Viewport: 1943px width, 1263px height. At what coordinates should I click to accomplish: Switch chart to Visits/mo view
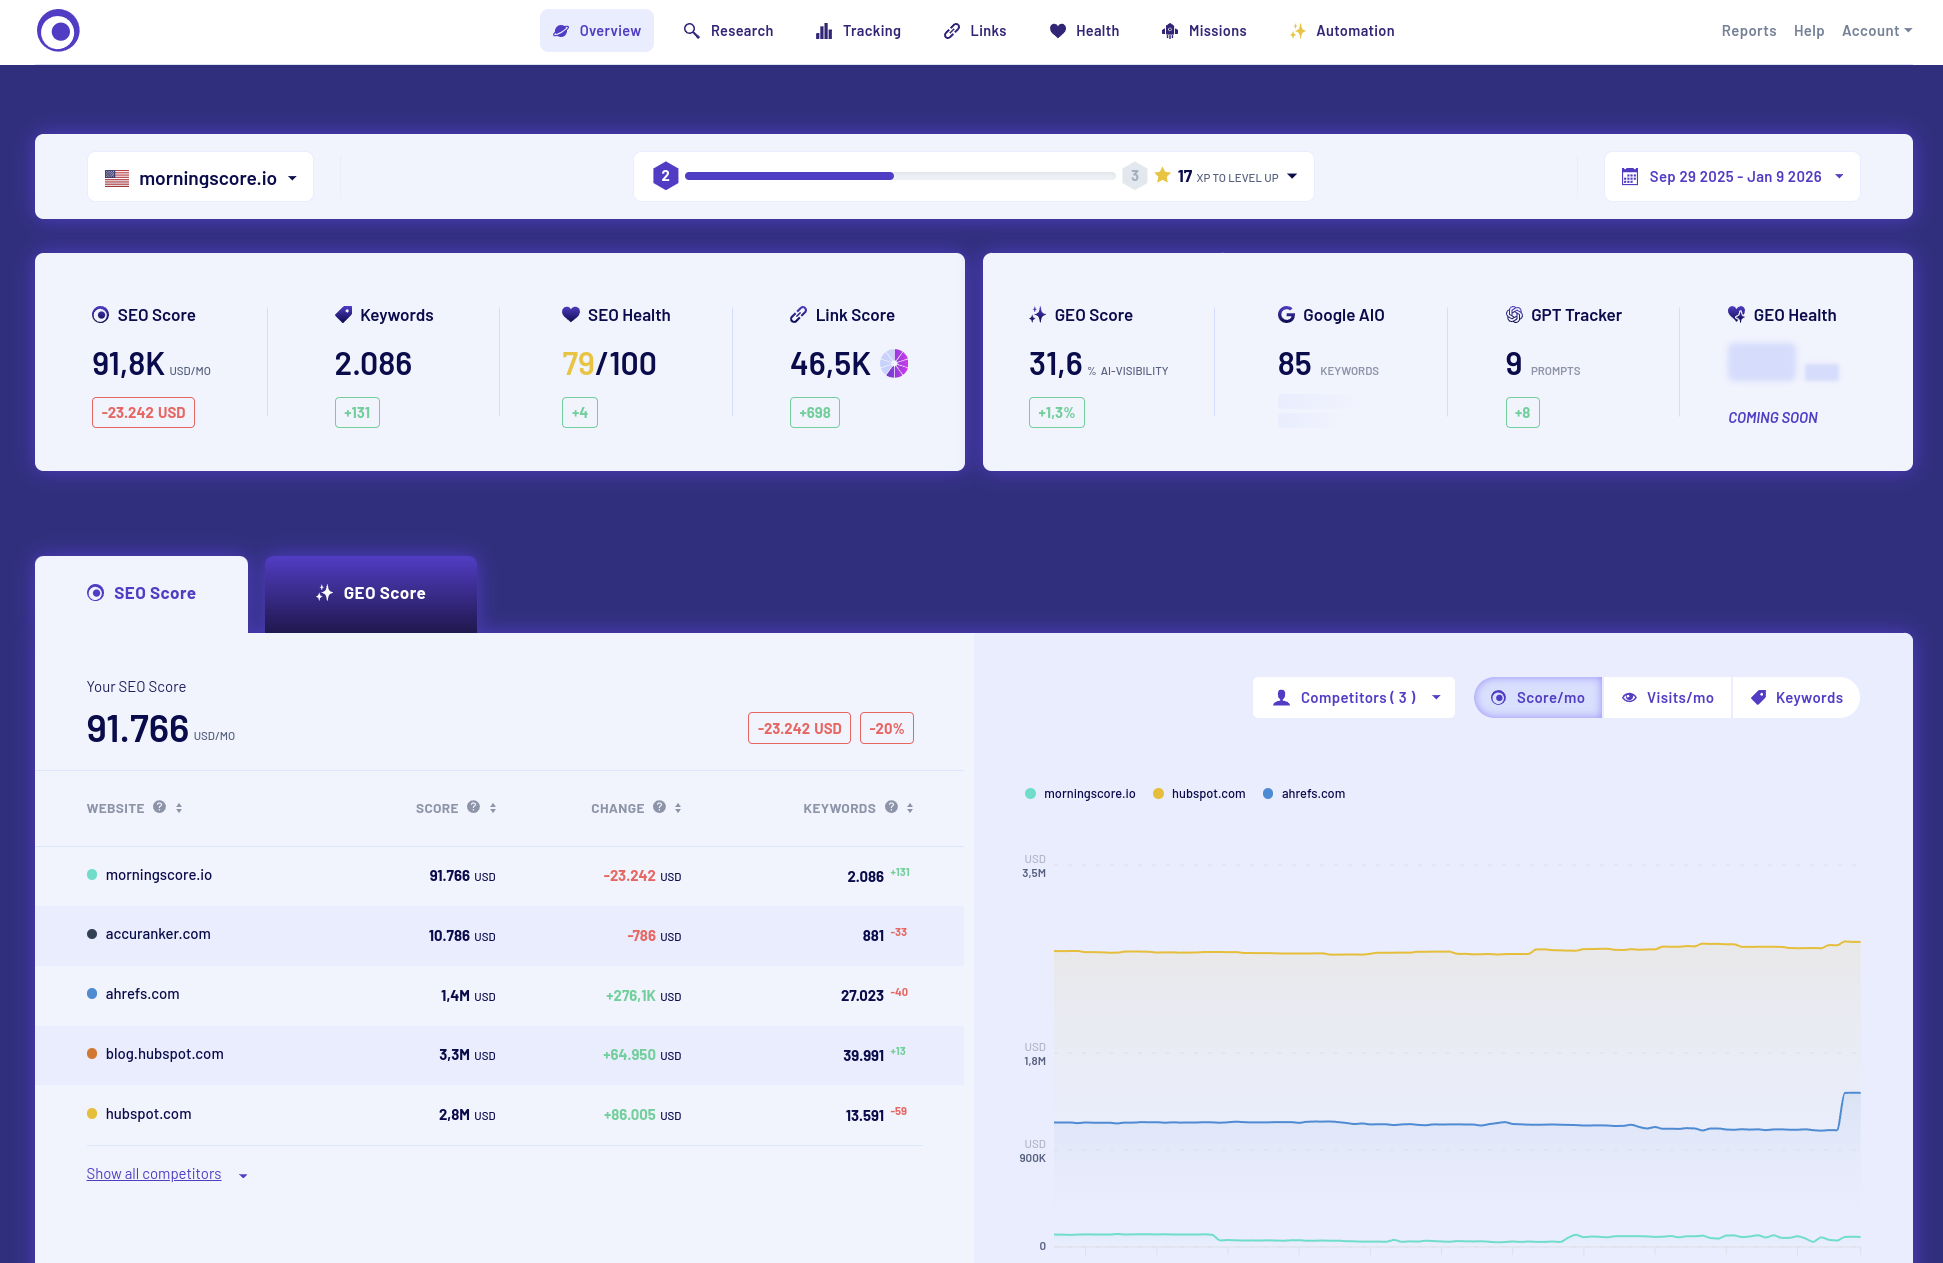[x=1667, y=698]
